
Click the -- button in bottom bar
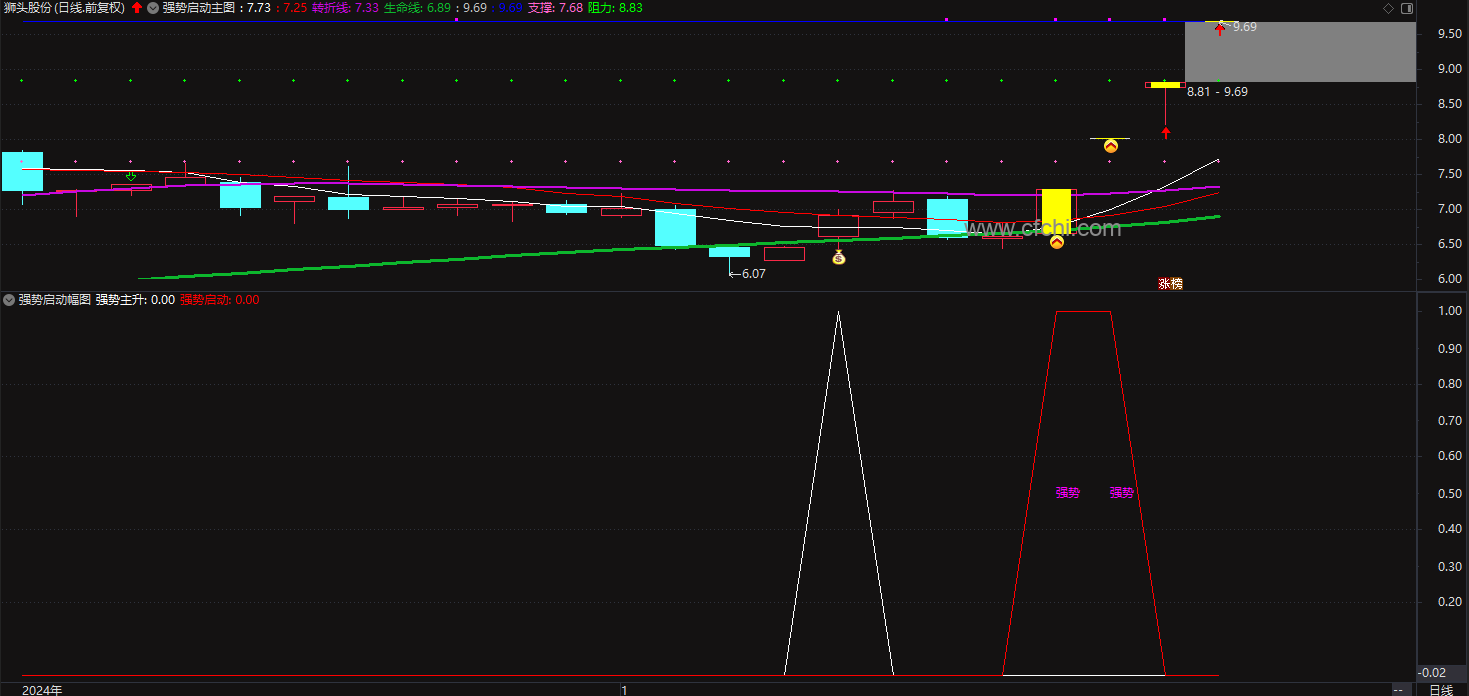1399,690
